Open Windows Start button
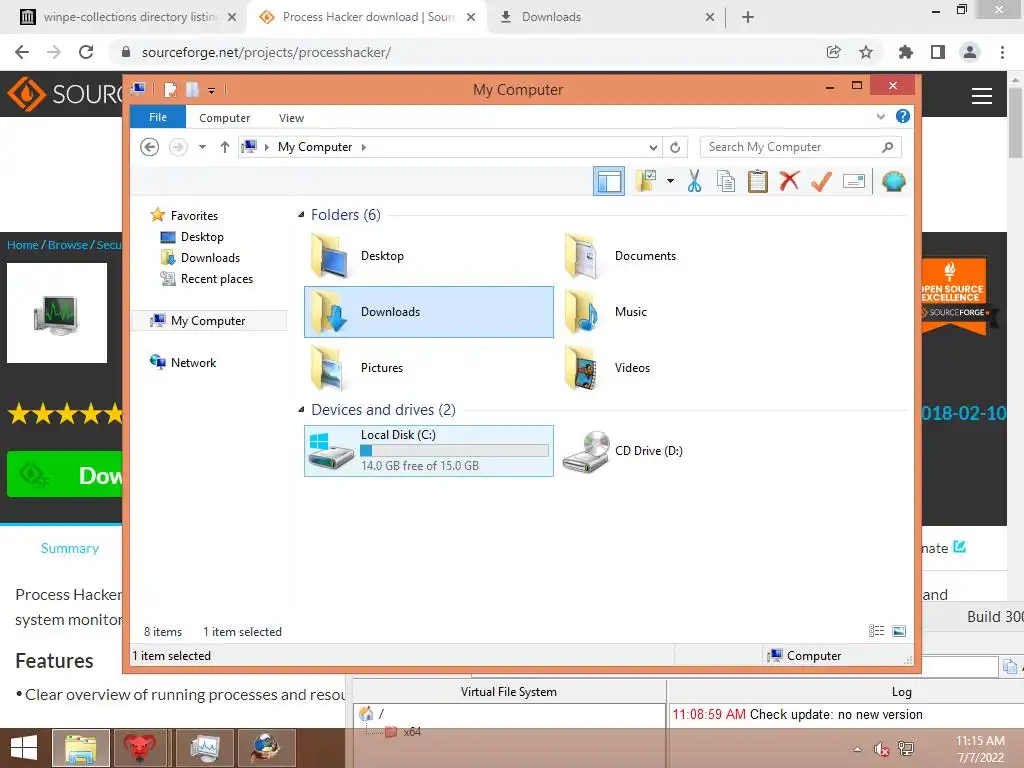This screenshot has height=768, width=1024. point(24,748)
